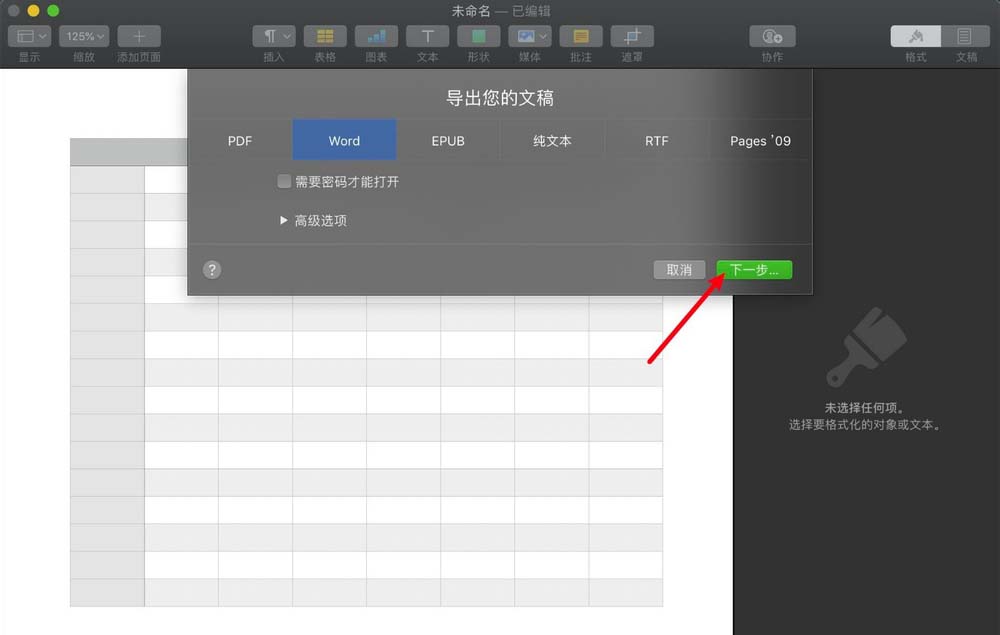Screen dimensions: 1000x635
Task: Open the 125% zoom dropdown
Action: (84, 36)
